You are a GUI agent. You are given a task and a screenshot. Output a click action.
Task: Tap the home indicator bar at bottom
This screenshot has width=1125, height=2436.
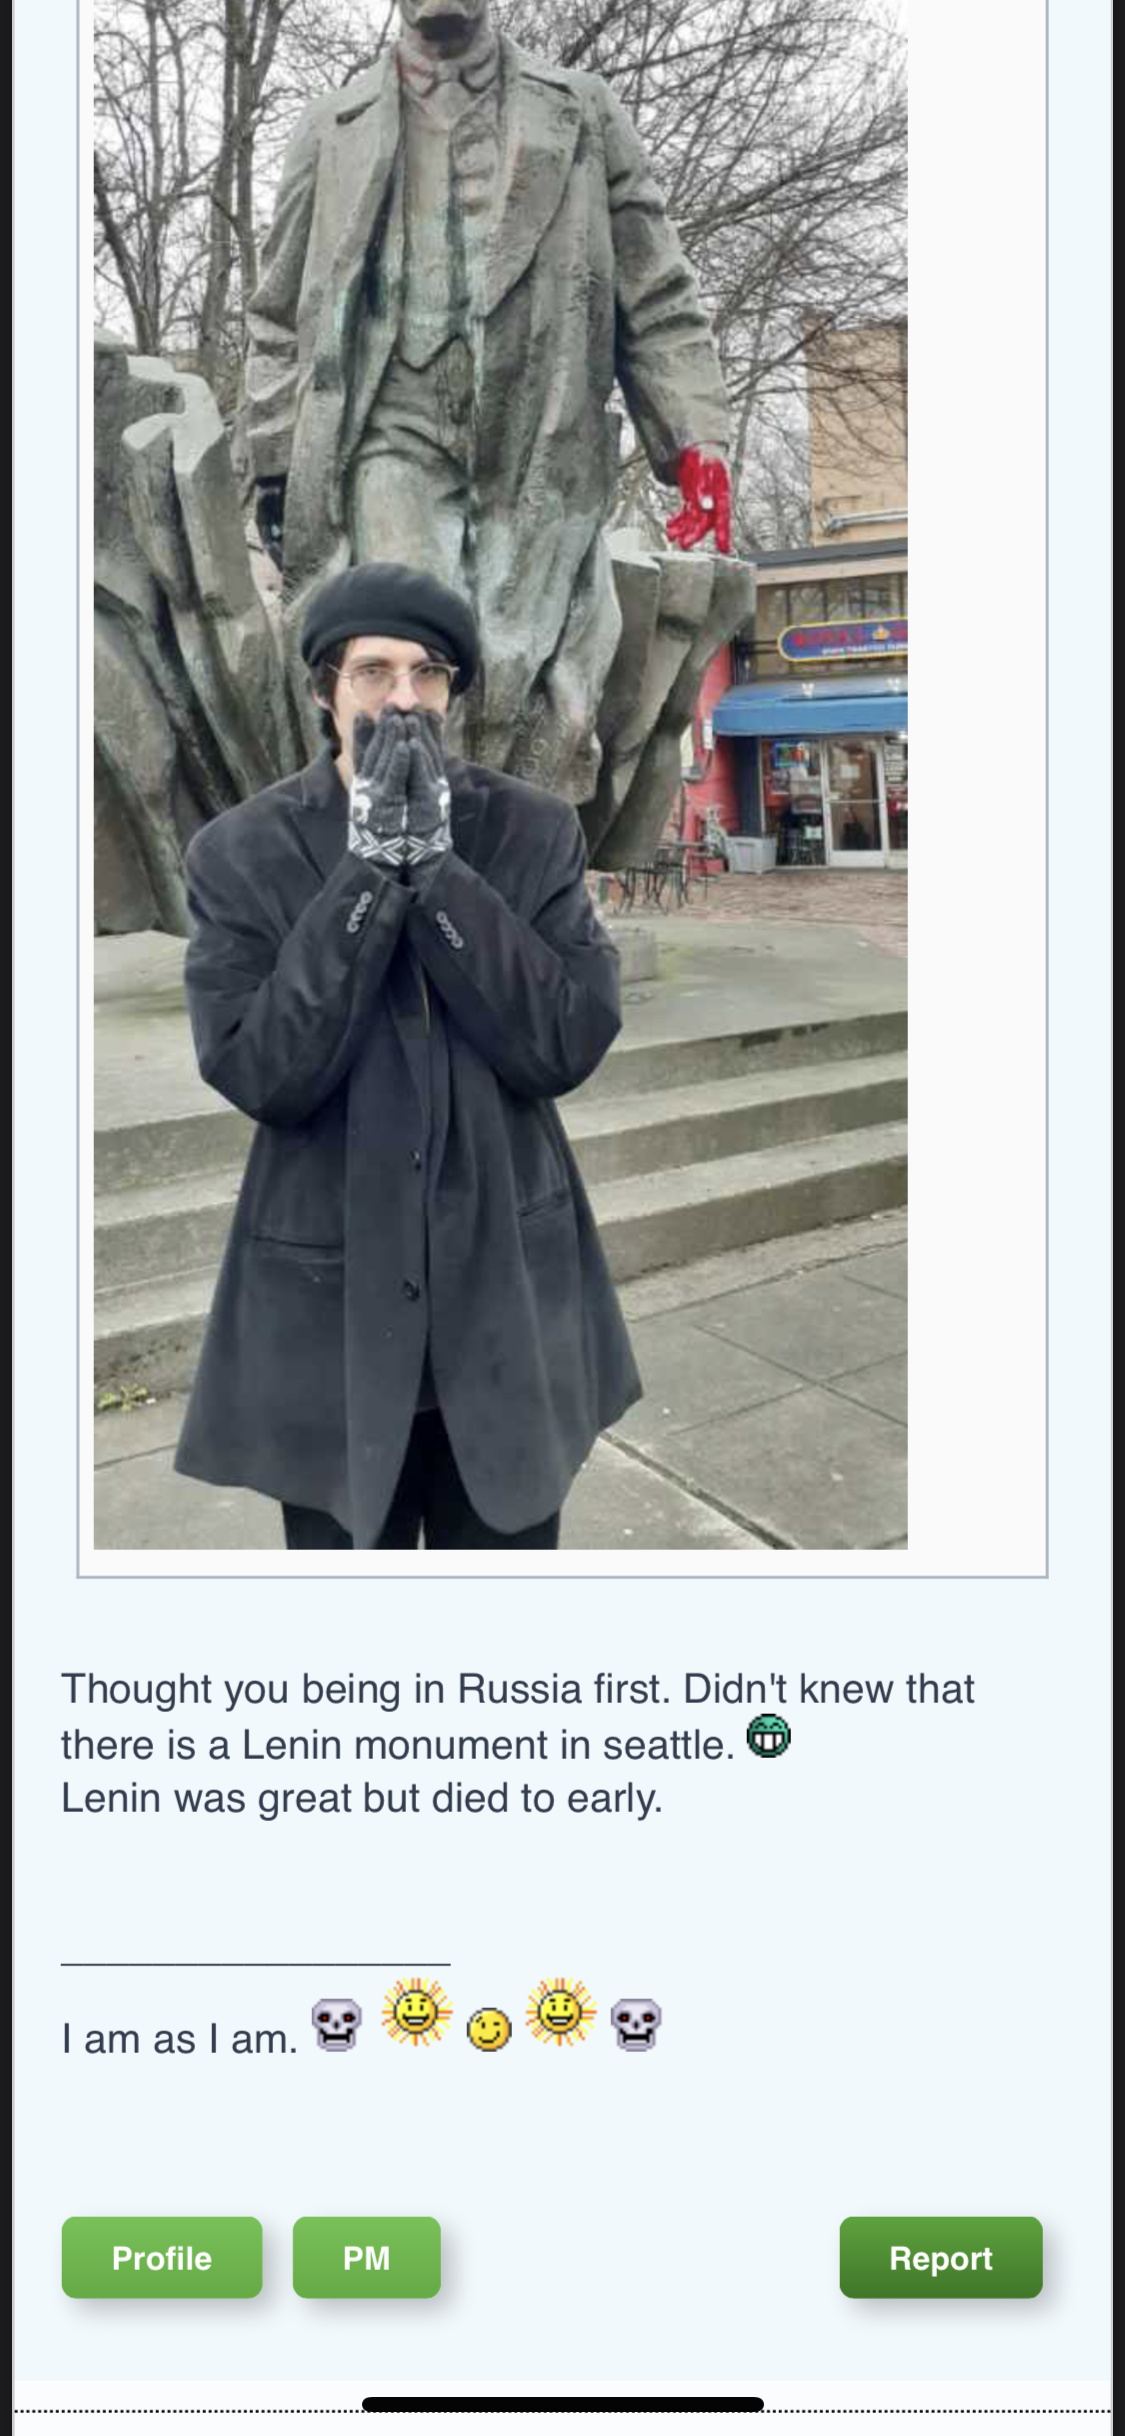coord(563,2404)
